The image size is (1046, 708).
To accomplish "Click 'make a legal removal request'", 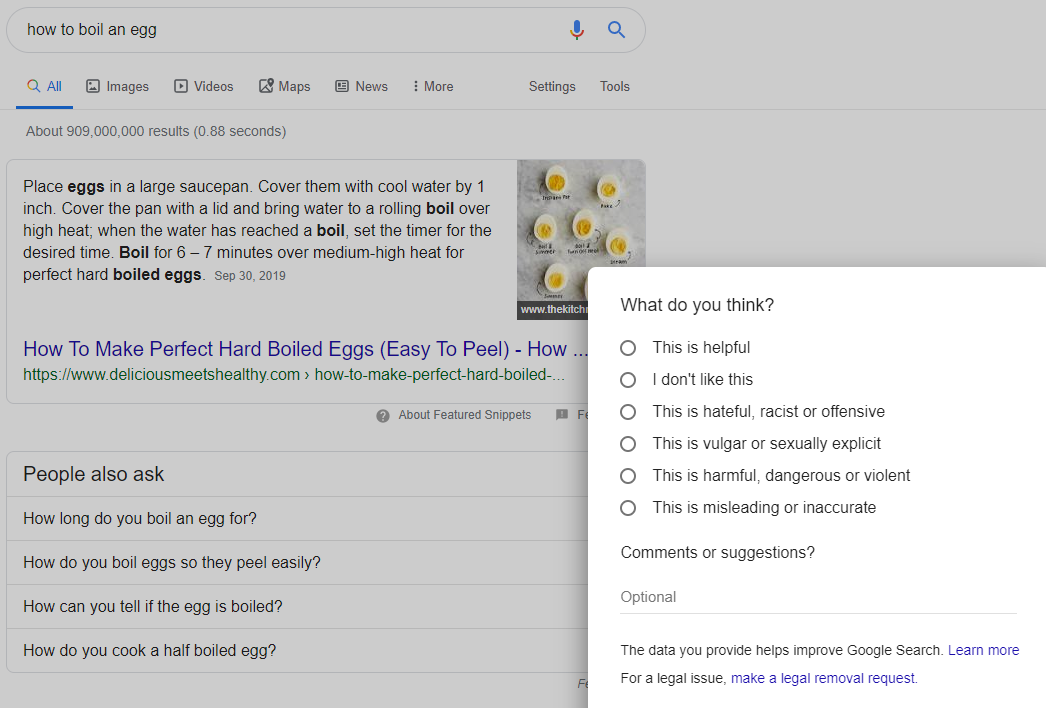I will [x=822, y=677].
